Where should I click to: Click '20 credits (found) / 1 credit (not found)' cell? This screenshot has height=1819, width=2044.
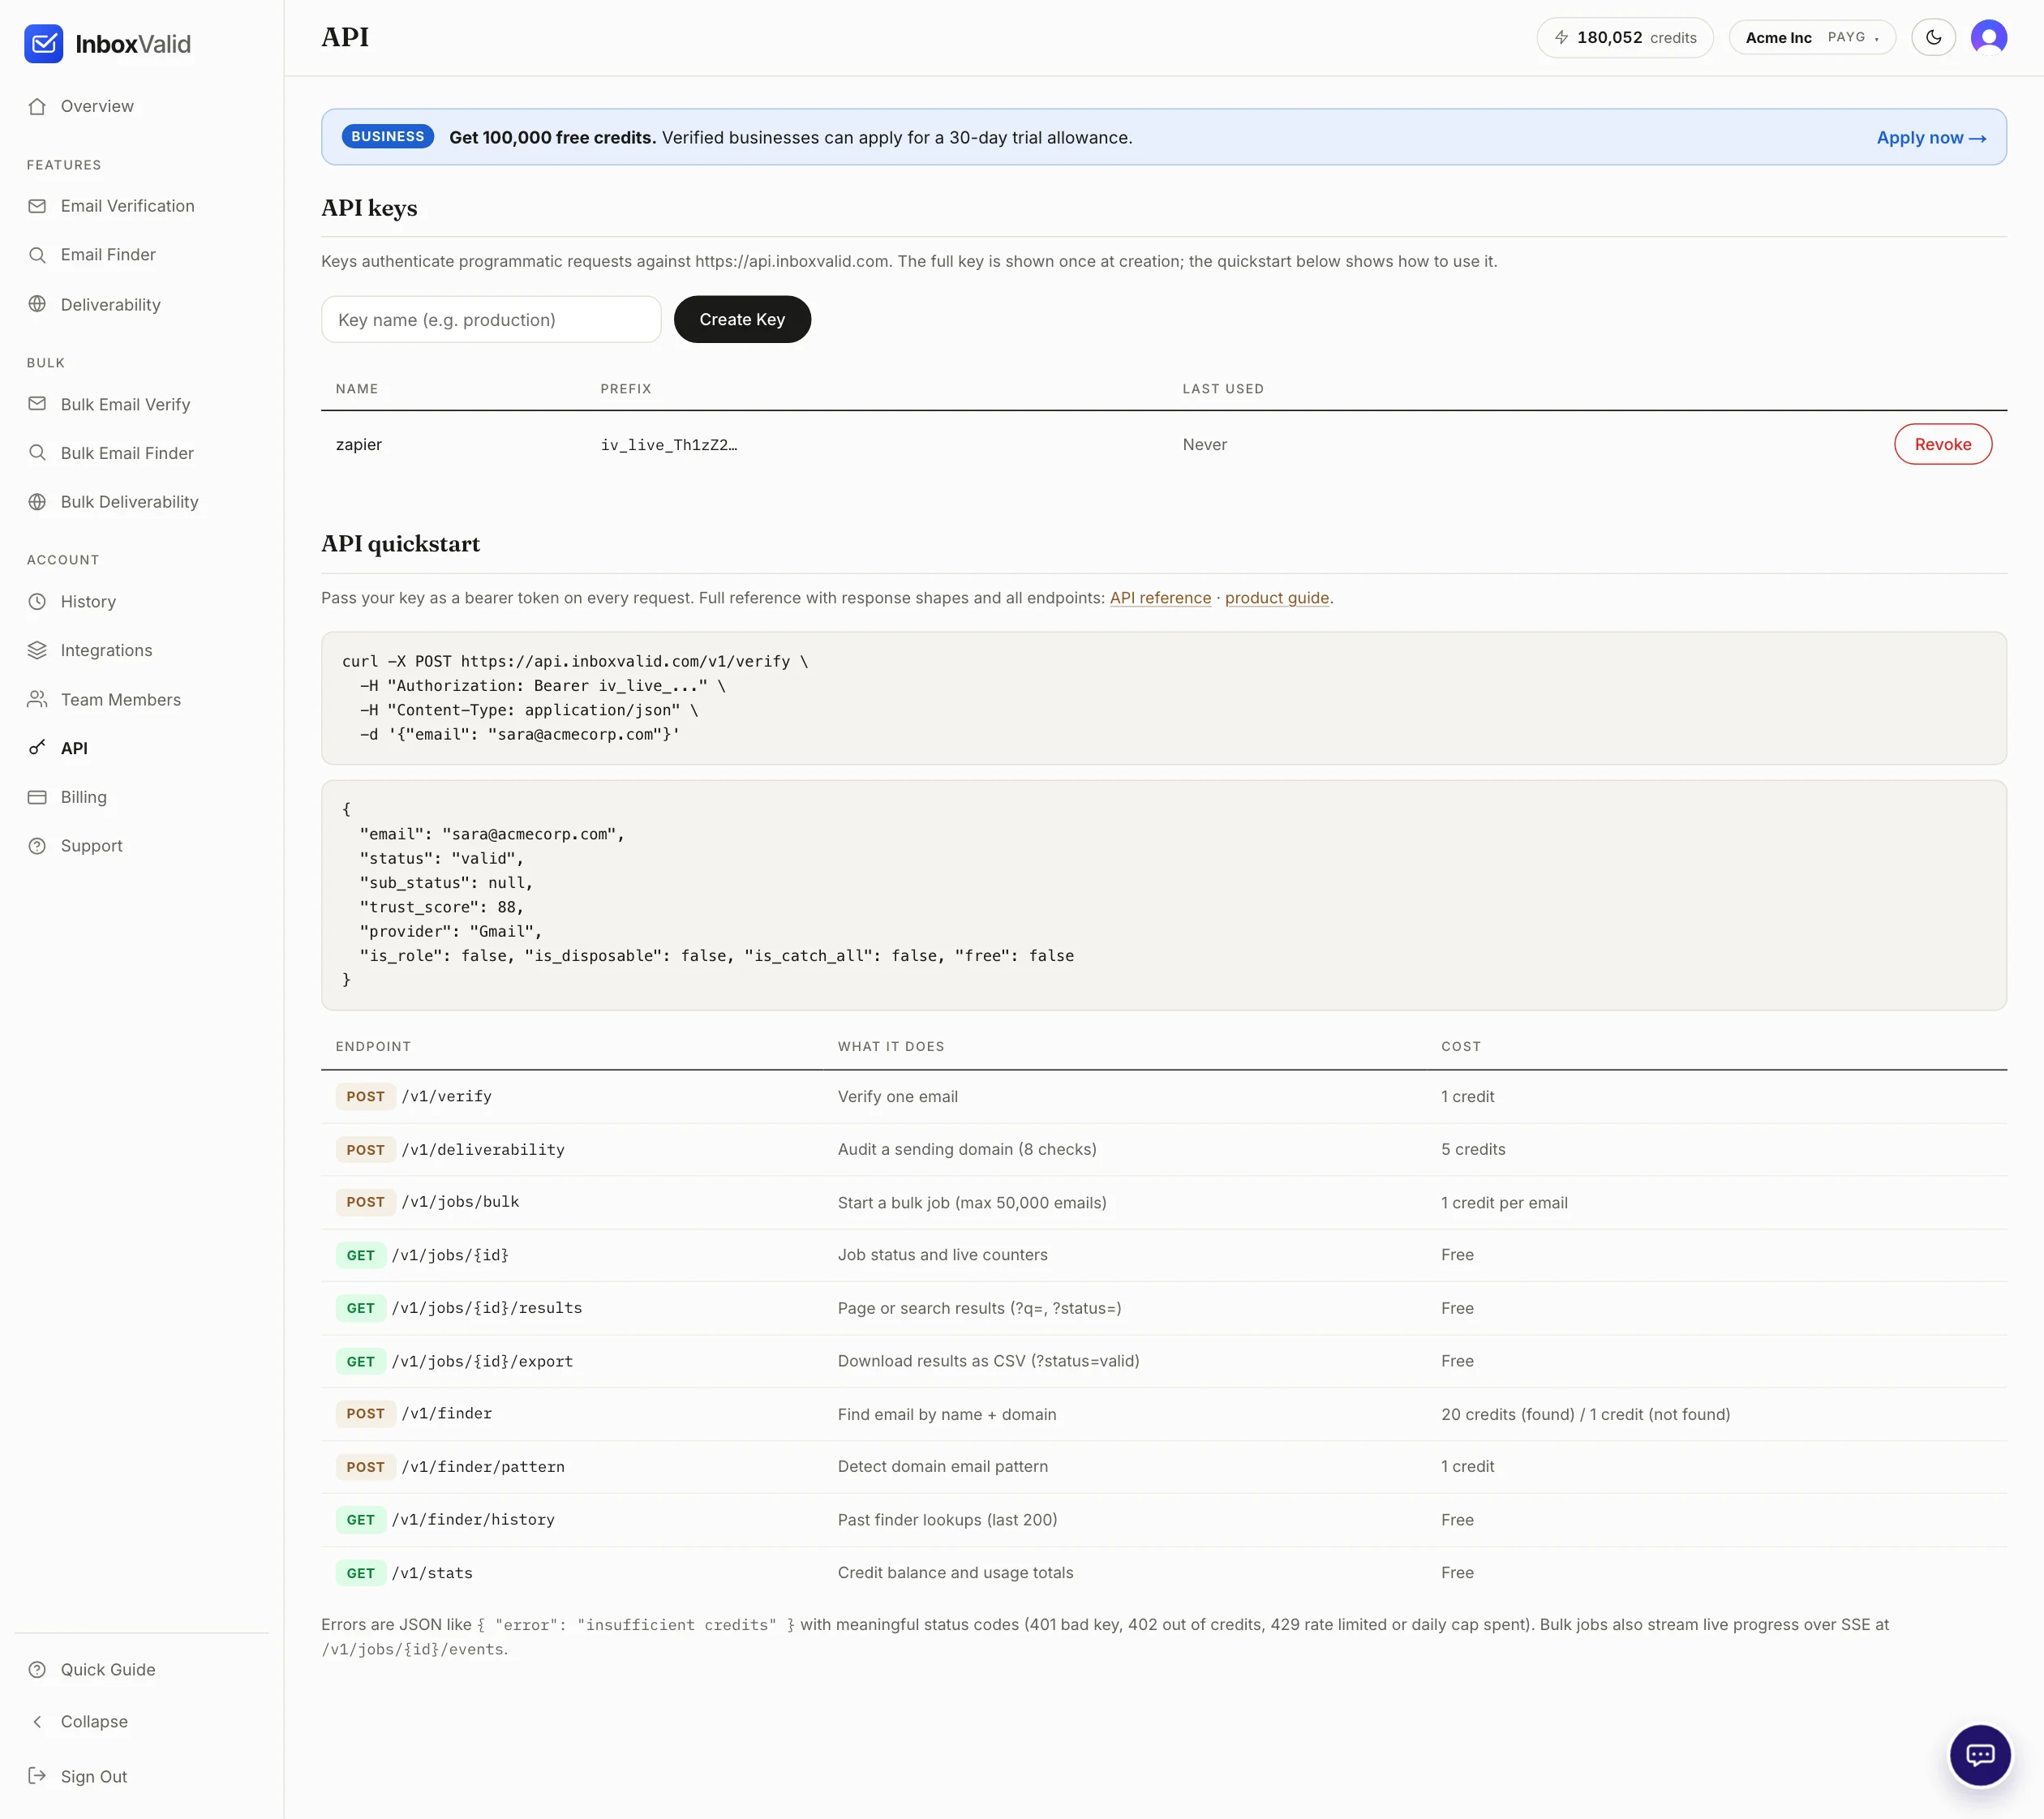[1585, 1414]
